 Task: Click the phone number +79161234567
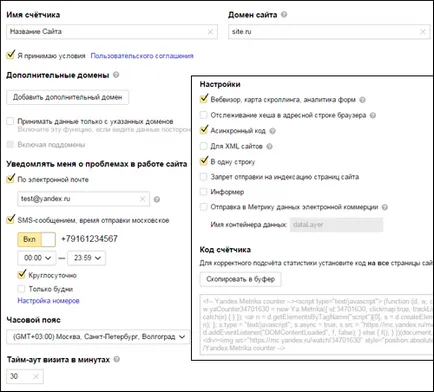point(89,239)
